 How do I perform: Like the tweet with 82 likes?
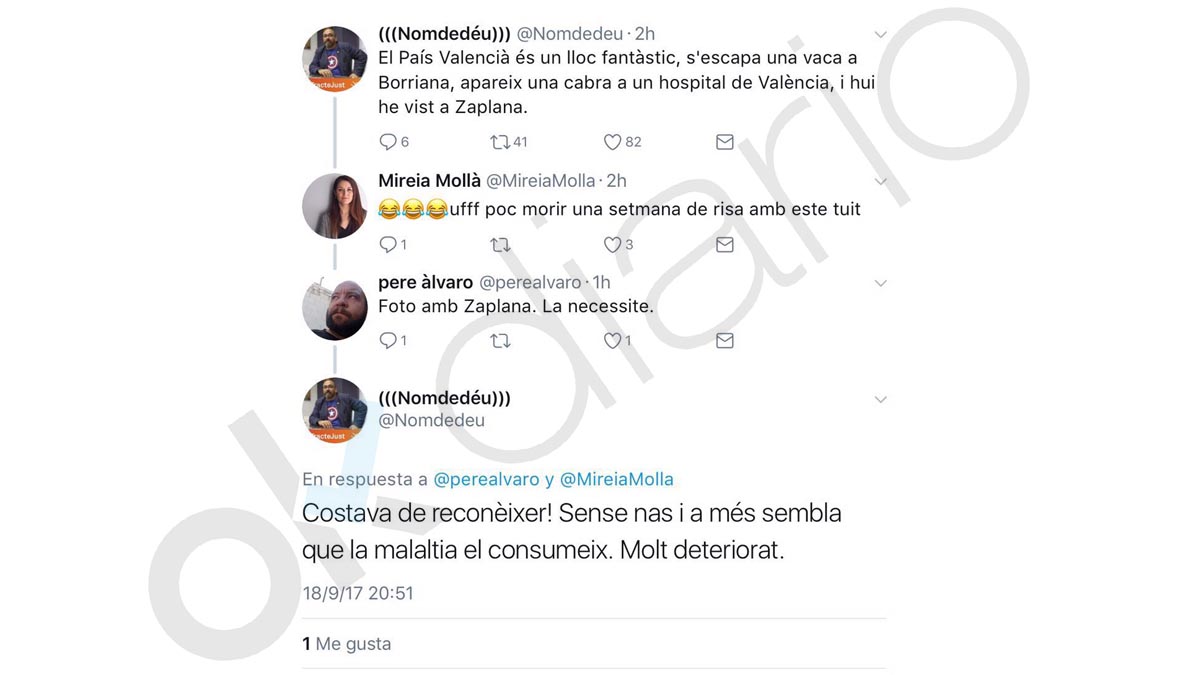point(612,142)
